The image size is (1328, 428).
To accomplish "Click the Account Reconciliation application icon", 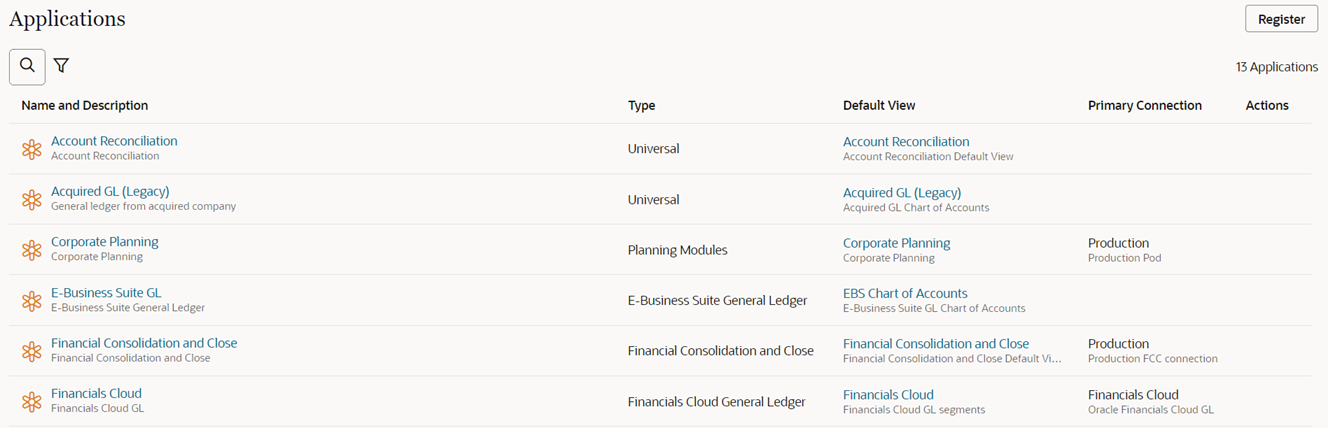I will tap(32, 149).
